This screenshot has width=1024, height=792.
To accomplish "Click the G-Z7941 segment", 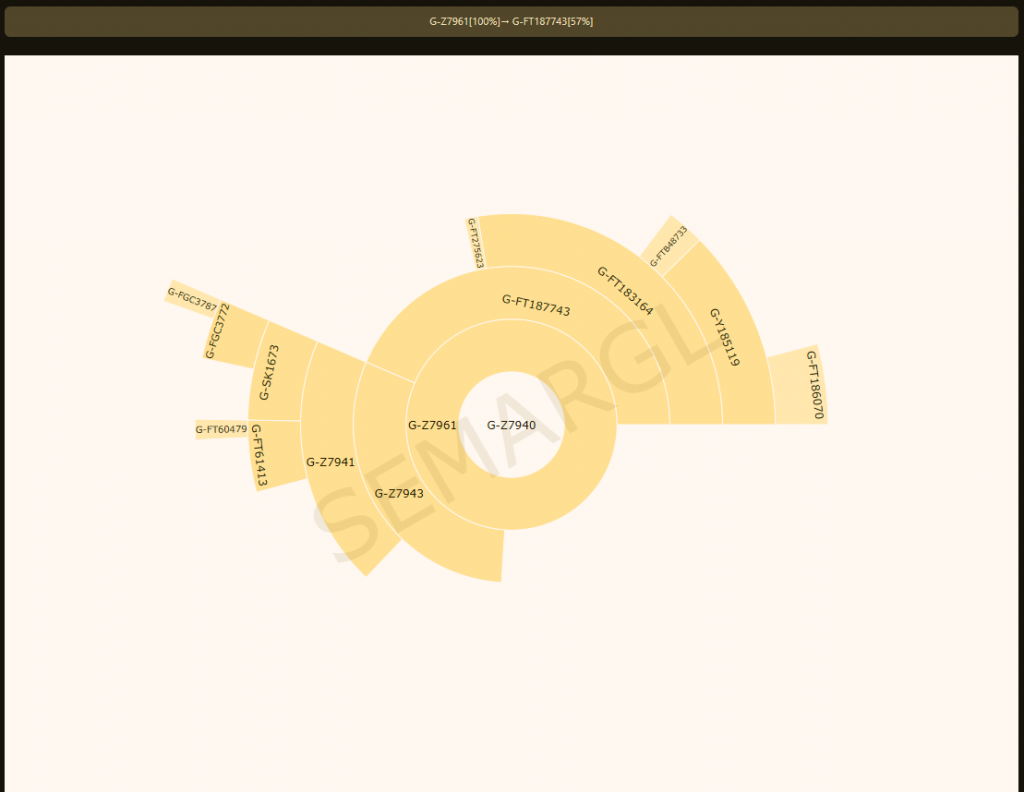I will [330, 462].
